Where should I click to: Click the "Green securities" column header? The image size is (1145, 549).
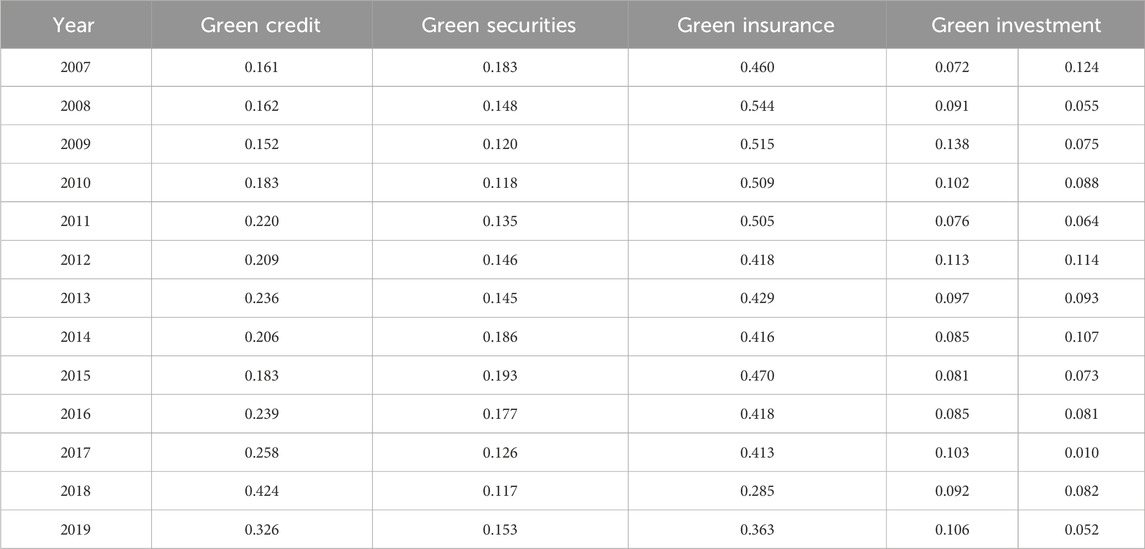point(499,25)
